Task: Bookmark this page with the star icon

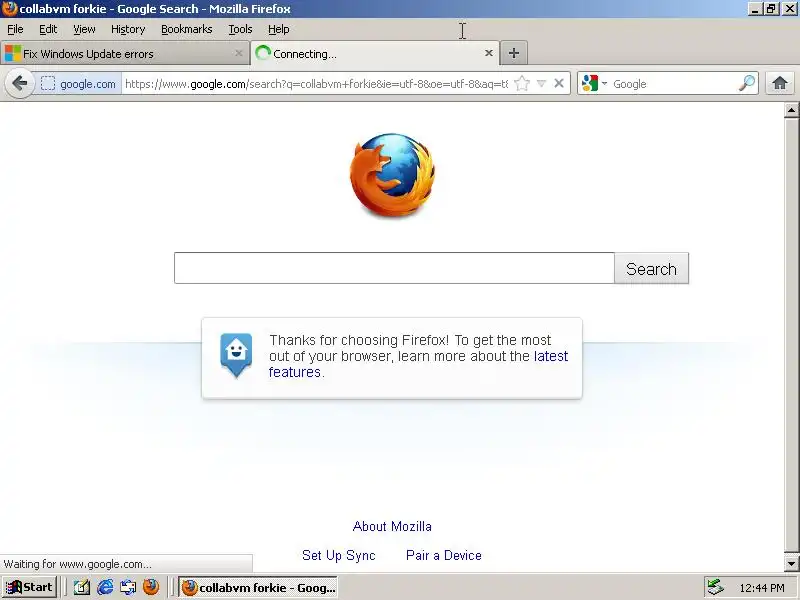Action: click(x=521, y=84)
